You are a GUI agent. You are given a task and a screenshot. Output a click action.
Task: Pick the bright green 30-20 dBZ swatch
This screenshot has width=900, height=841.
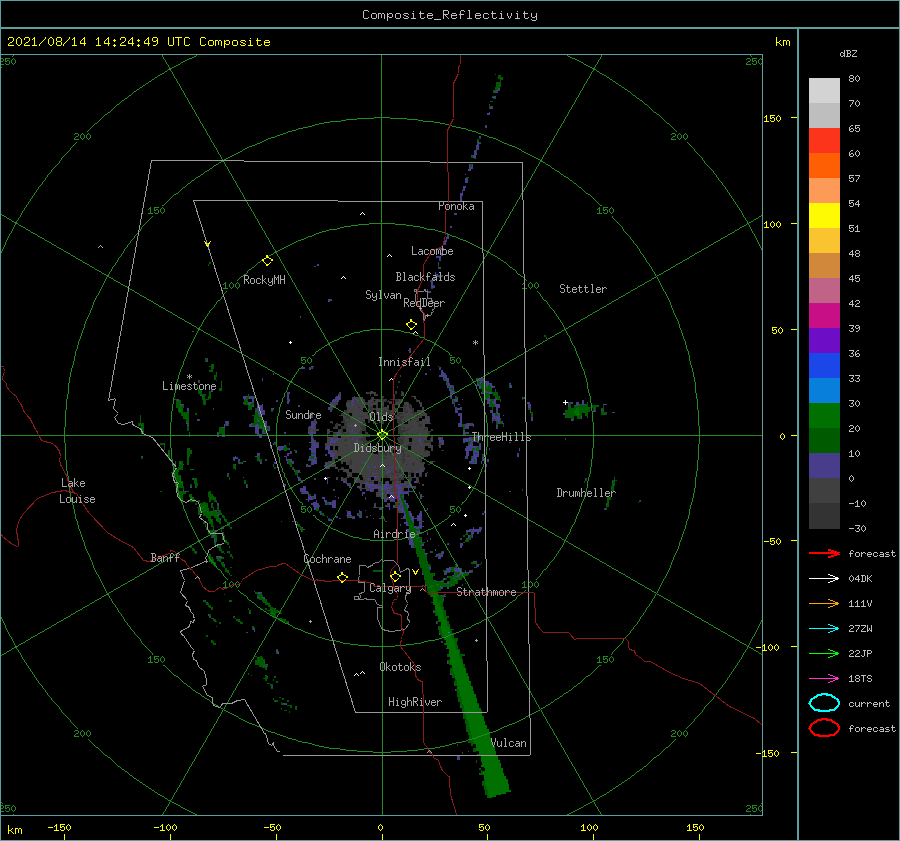[824, 415]
